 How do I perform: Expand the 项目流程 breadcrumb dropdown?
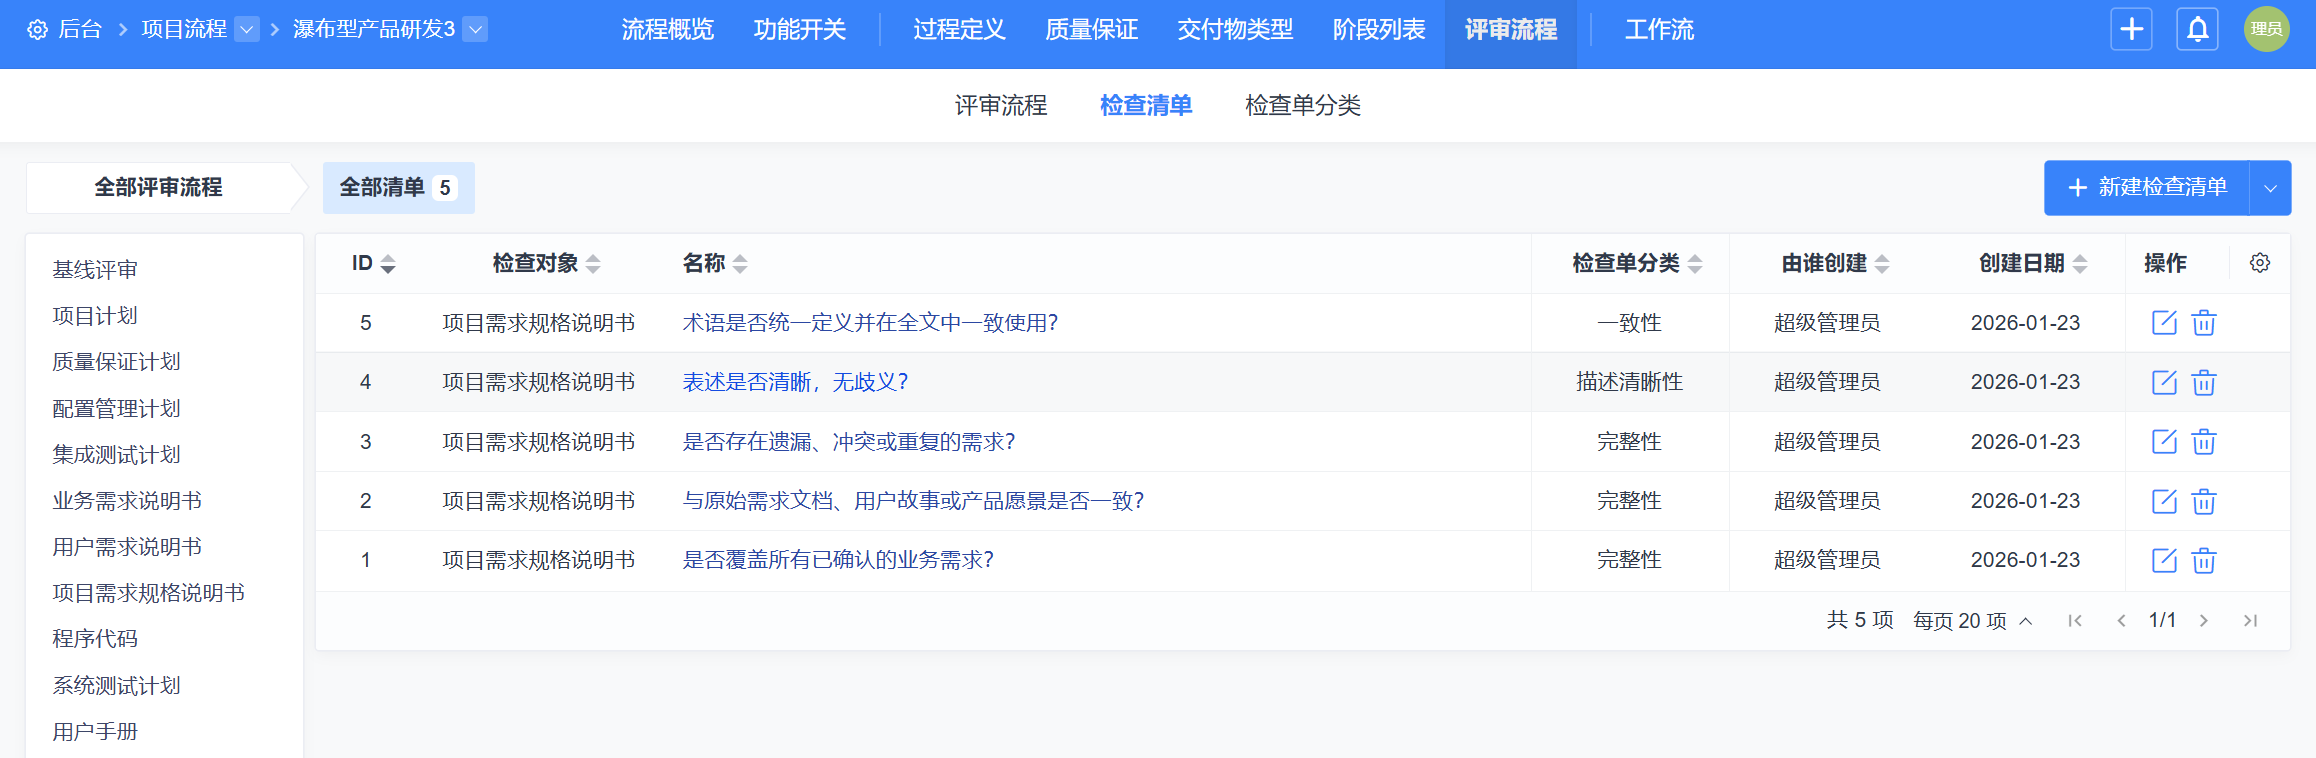click(x=246, y=30)
